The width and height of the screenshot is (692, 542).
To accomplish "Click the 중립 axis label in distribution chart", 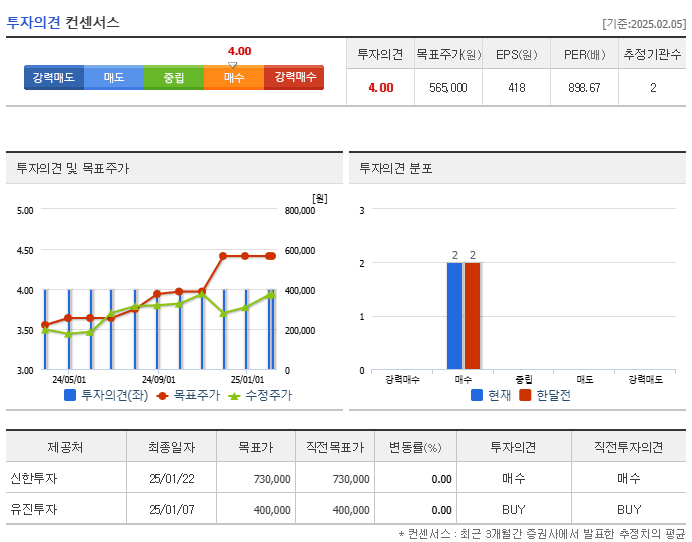I will click(x=524, y=380).
